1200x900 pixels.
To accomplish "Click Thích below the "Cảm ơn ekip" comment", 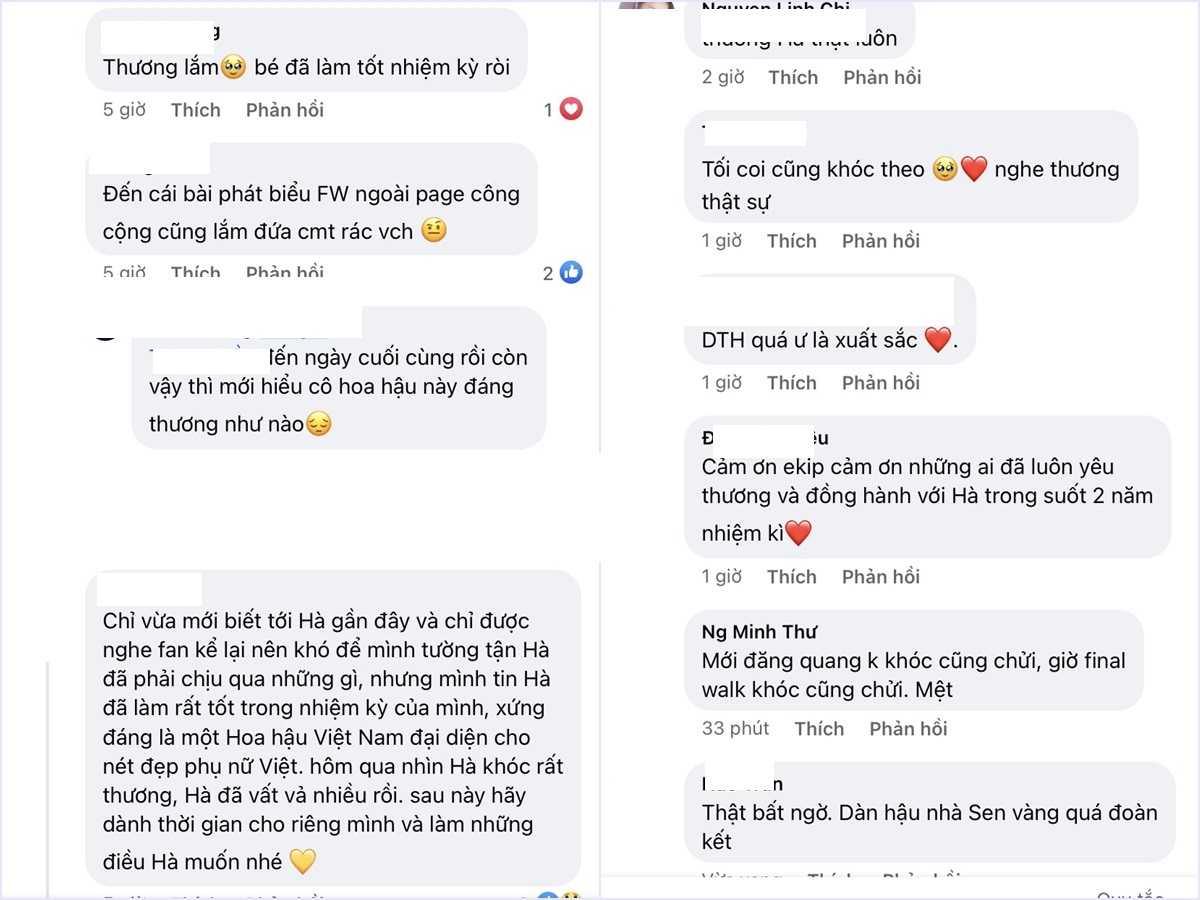I will pyautogui.click(x=792, y=577).
